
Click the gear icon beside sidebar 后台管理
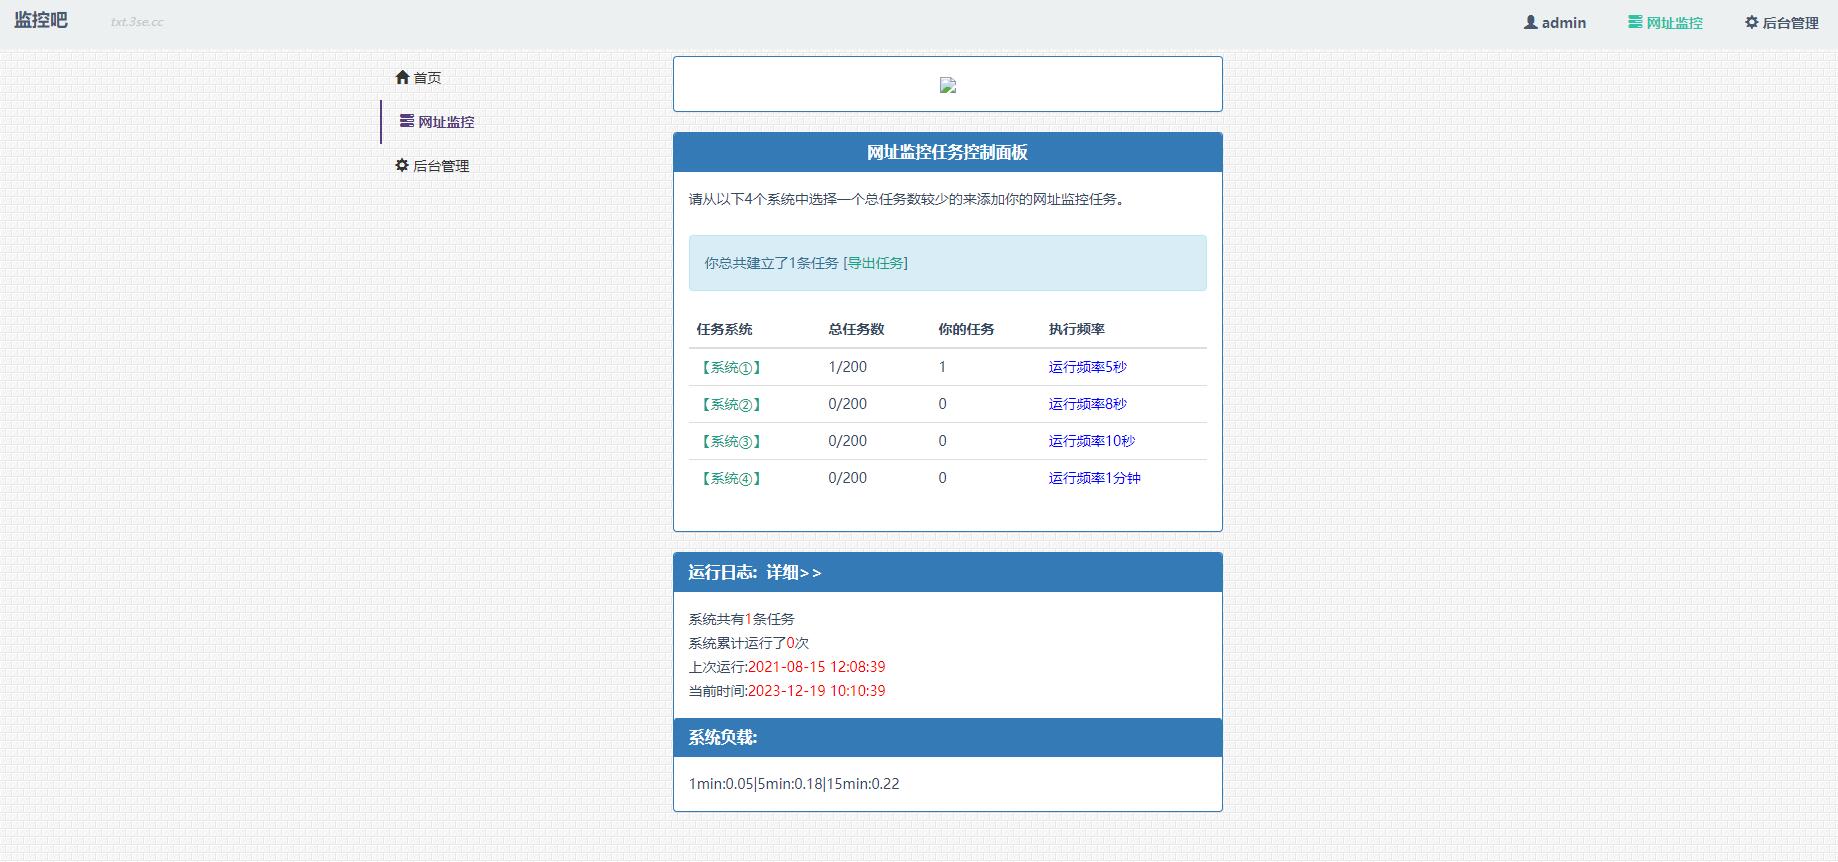click(x=402, y=165)
